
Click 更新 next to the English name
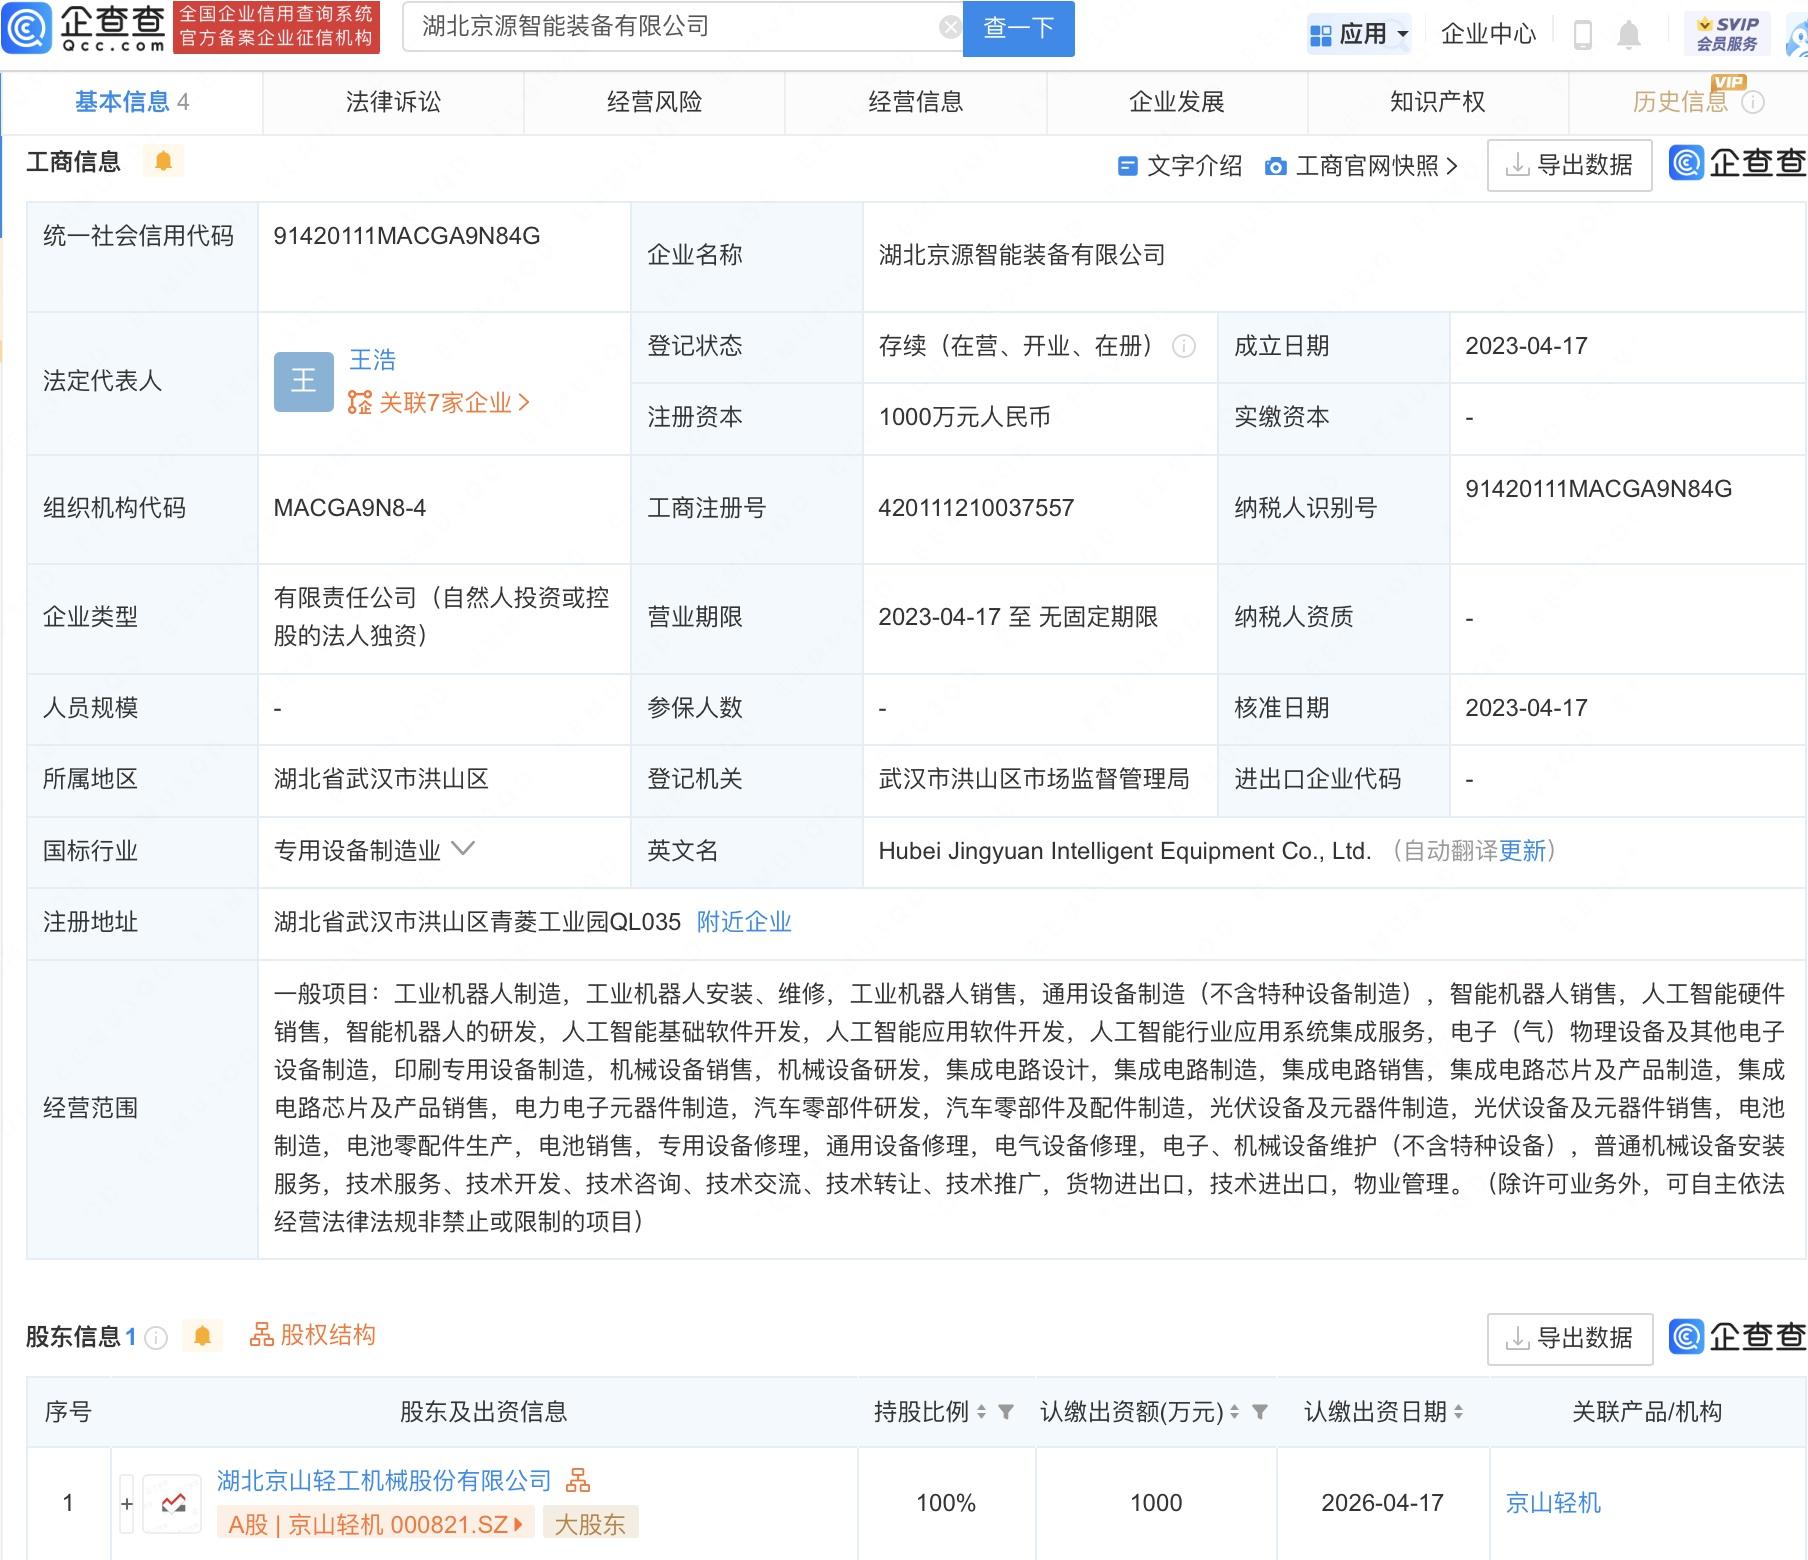pos(1522,851)
